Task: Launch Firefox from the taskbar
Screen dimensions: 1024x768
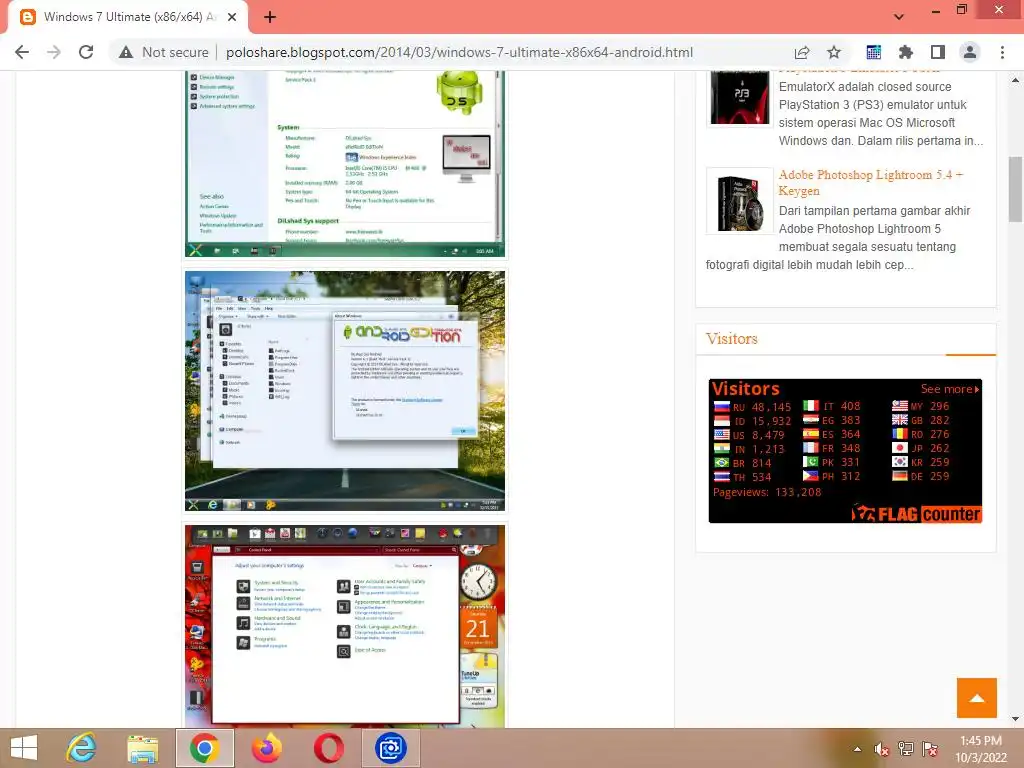Action: [x=266, y=748]
